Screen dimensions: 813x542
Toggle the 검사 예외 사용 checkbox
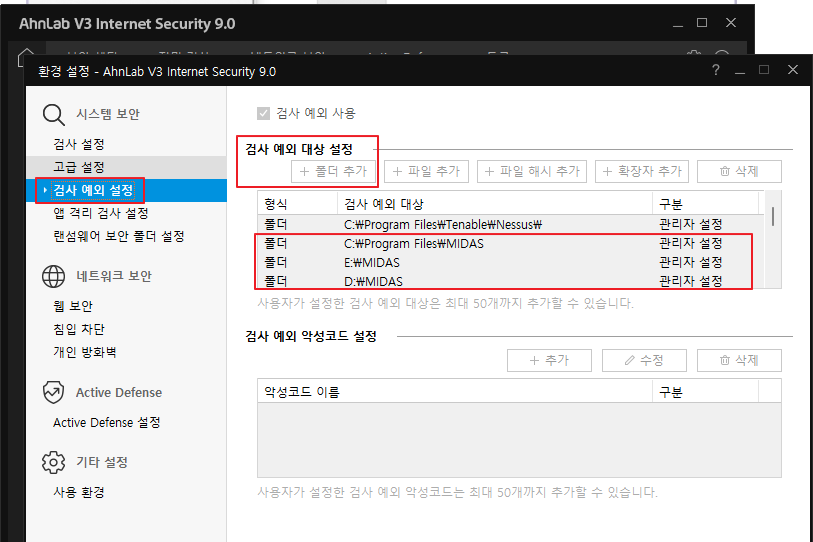click(x=263, y=113)
